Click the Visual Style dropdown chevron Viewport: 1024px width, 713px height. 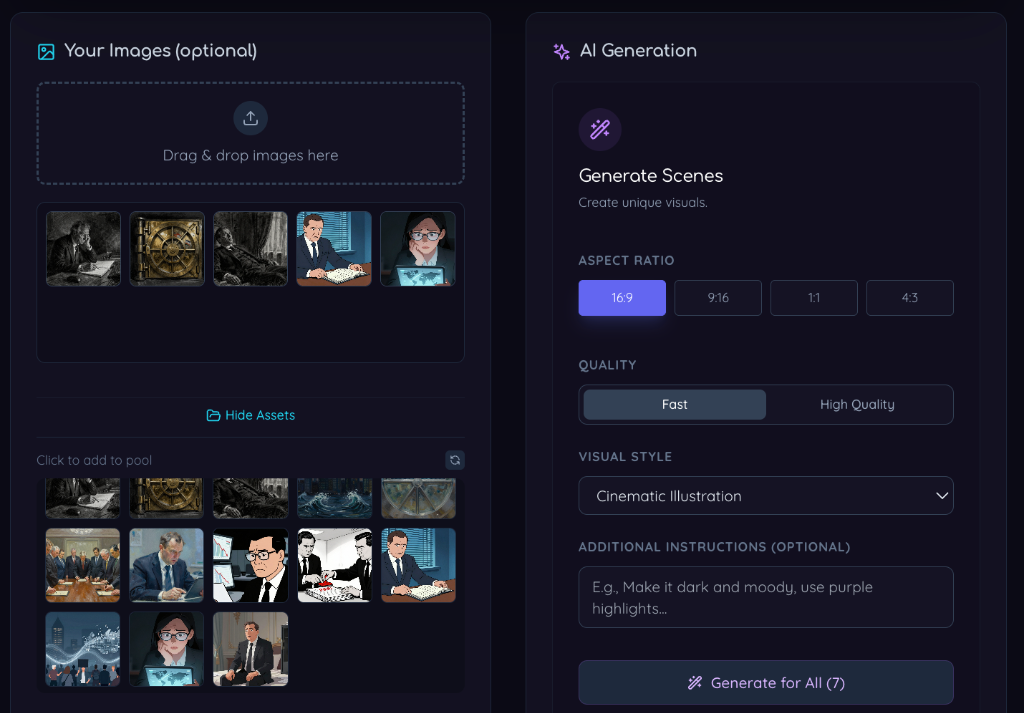[941, 496]
